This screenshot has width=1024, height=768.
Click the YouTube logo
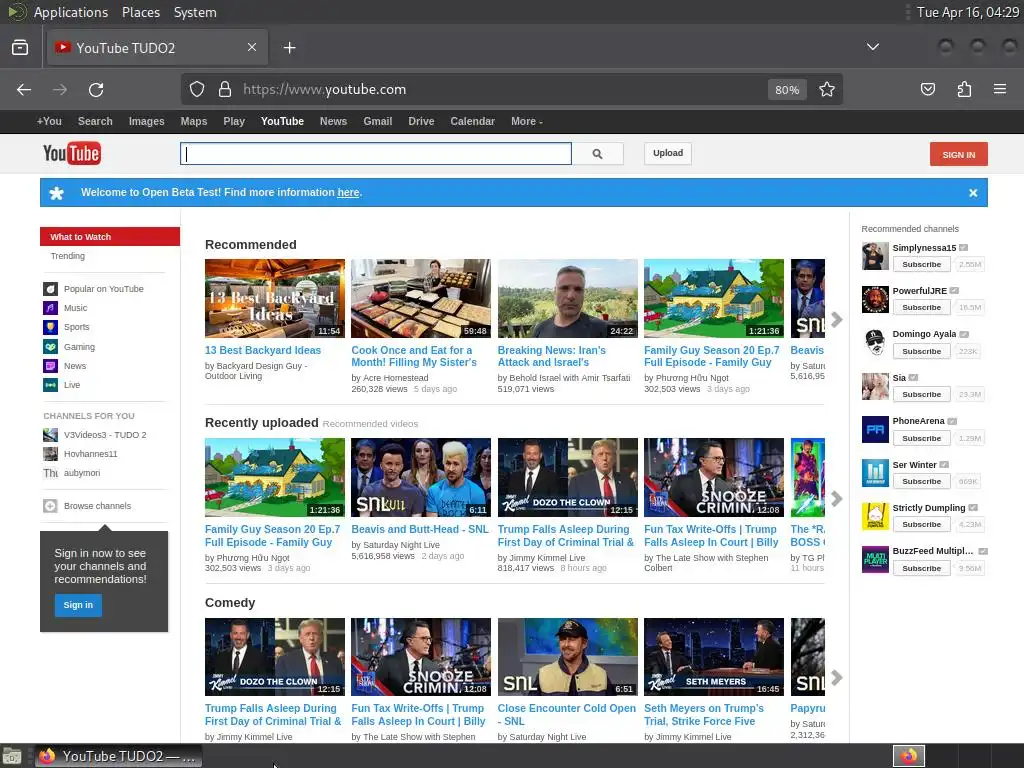72,153
